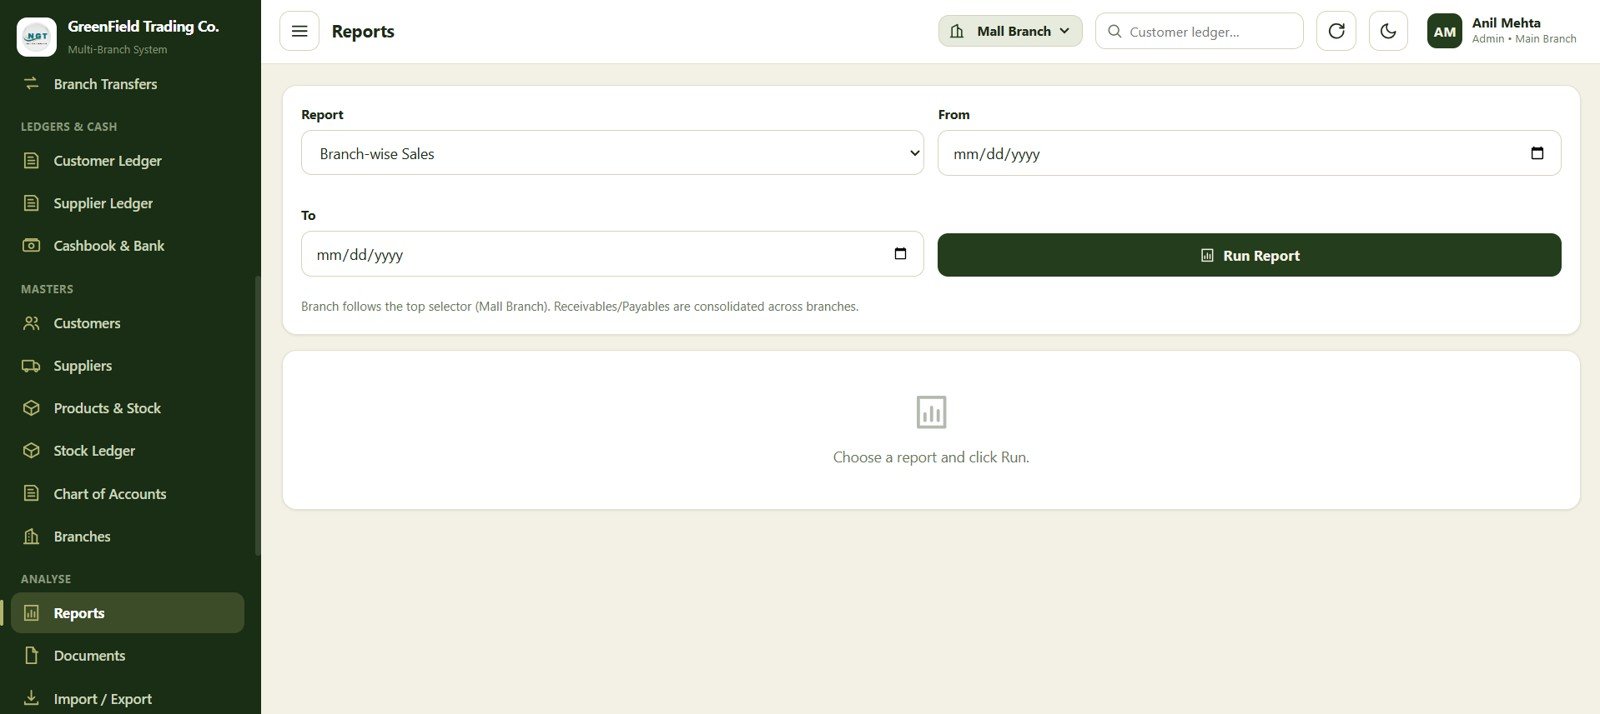Viewport: 1600px width, 714px height.
Task: Click the Products & Stock box icon
Action: tap(32, 408)
